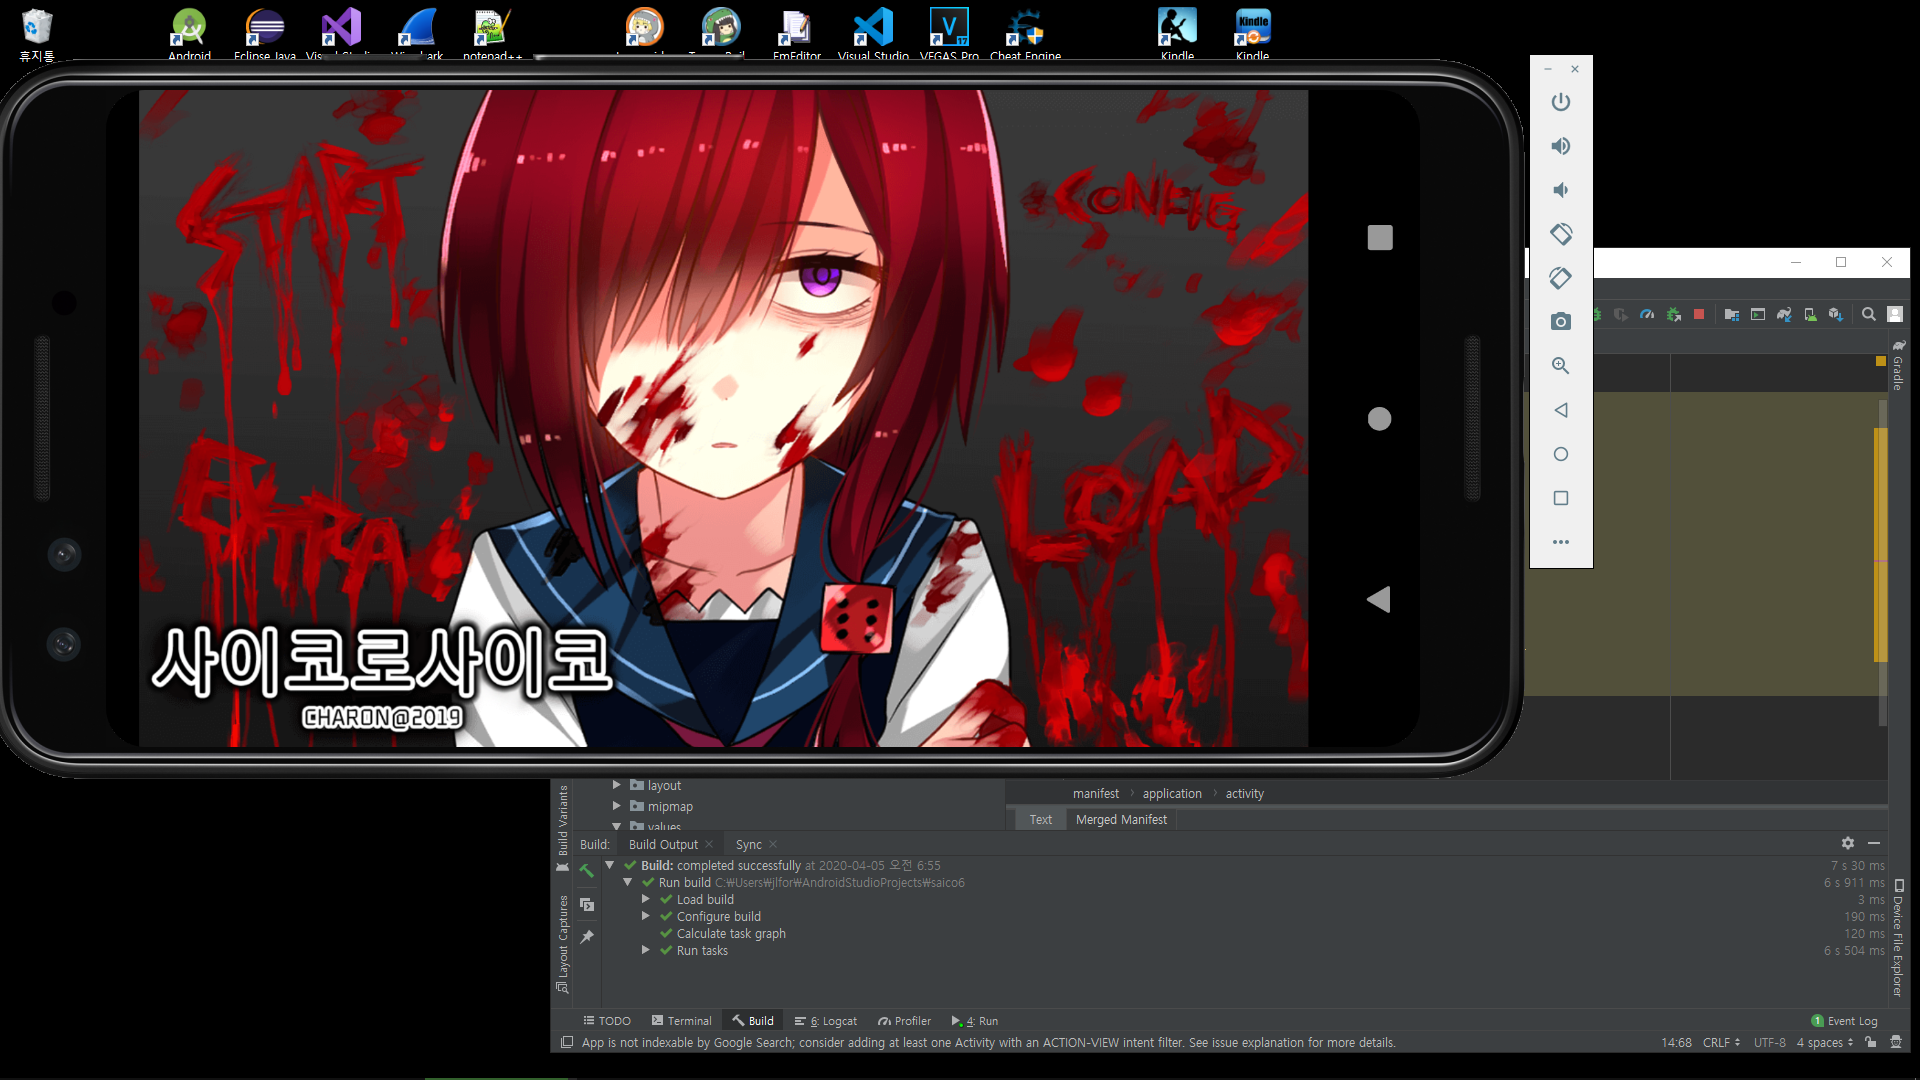
Task: Collapse the Run build node
Action: [628, 882]
